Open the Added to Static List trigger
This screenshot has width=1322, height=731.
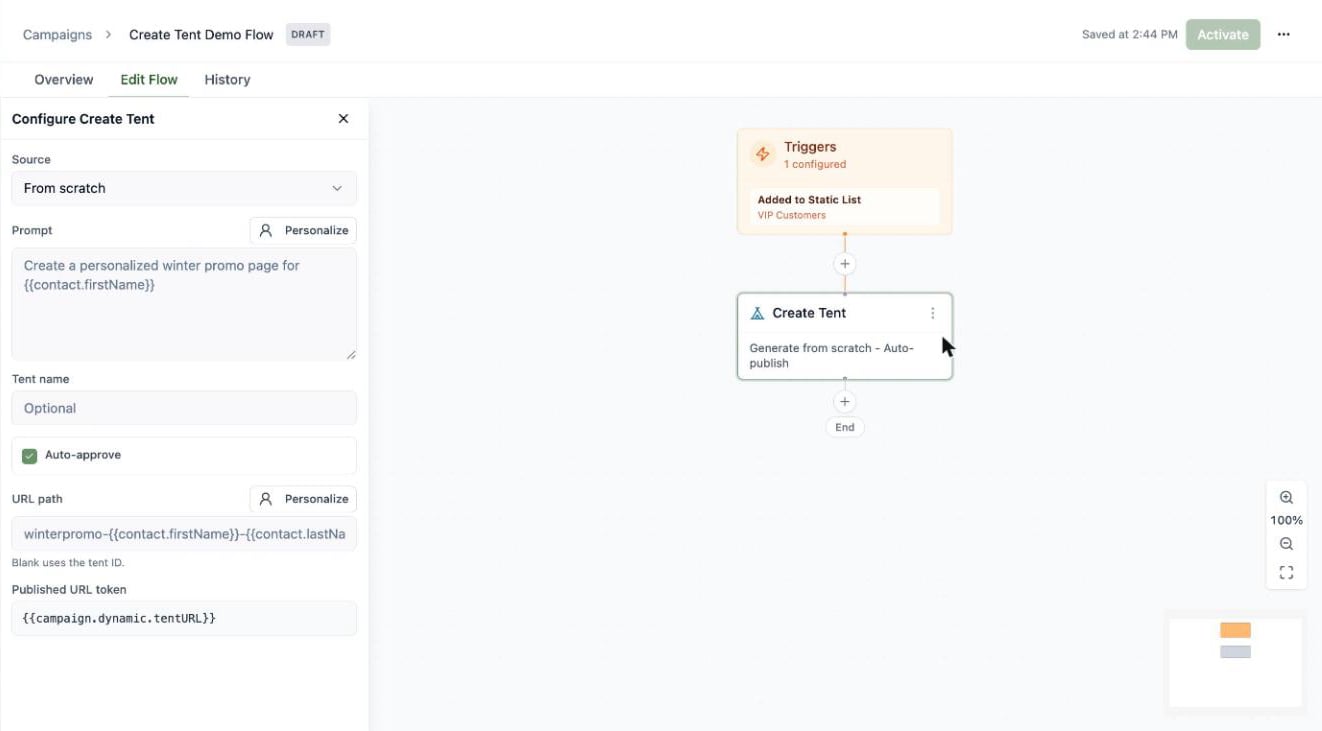click(x=845, y=206)
